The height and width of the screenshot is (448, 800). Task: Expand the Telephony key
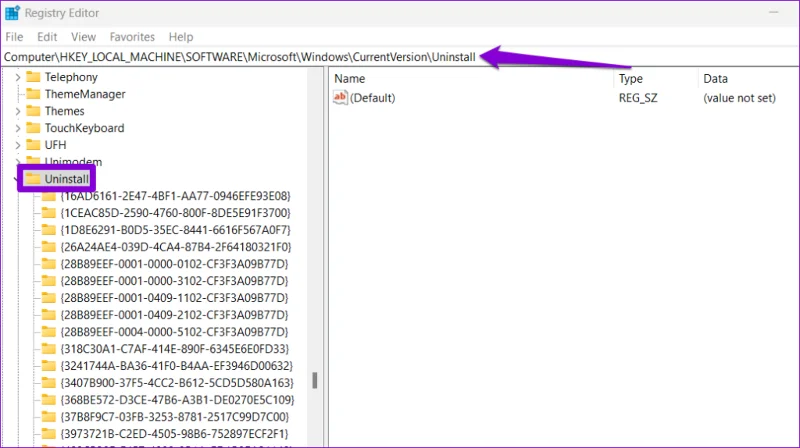click(18, 77)
